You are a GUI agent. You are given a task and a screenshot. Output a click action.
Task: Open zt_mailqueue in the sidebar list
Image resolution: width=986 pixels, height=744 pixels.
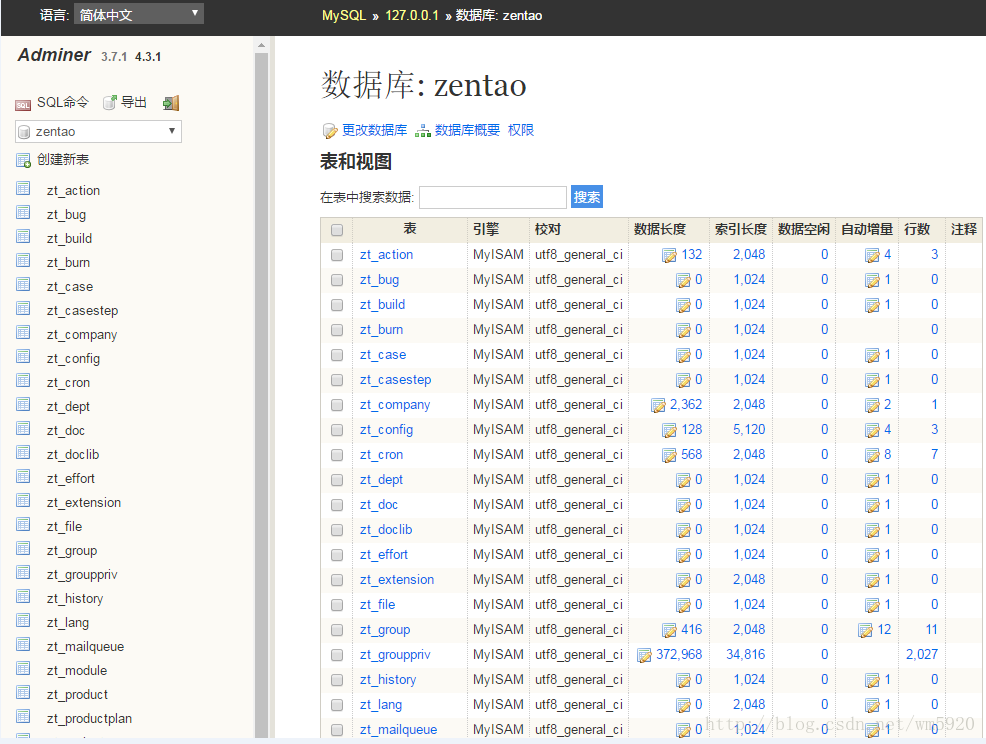[x=86, y=647]
